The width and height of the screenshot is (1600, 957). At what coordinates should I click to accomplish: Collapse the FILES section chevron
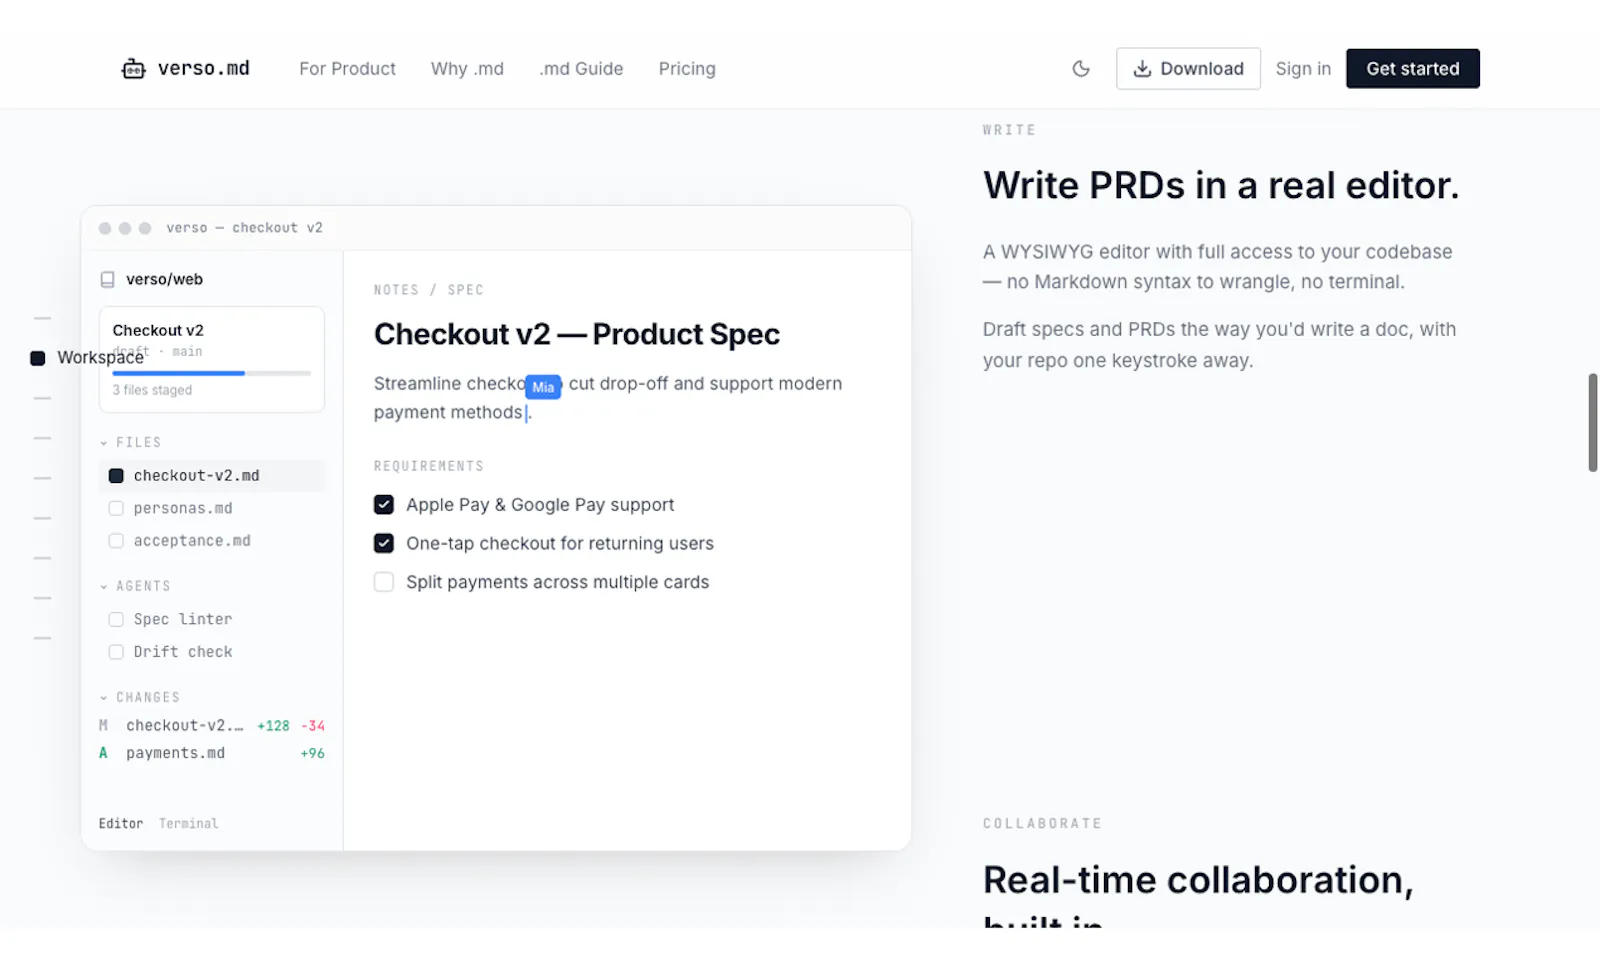(104, 443)
